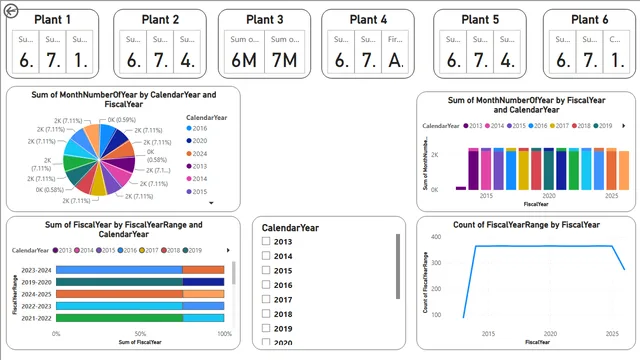Click the 2021-2022 bar row
The height and width of the screenshot is (360, 640).
(140, 318)
